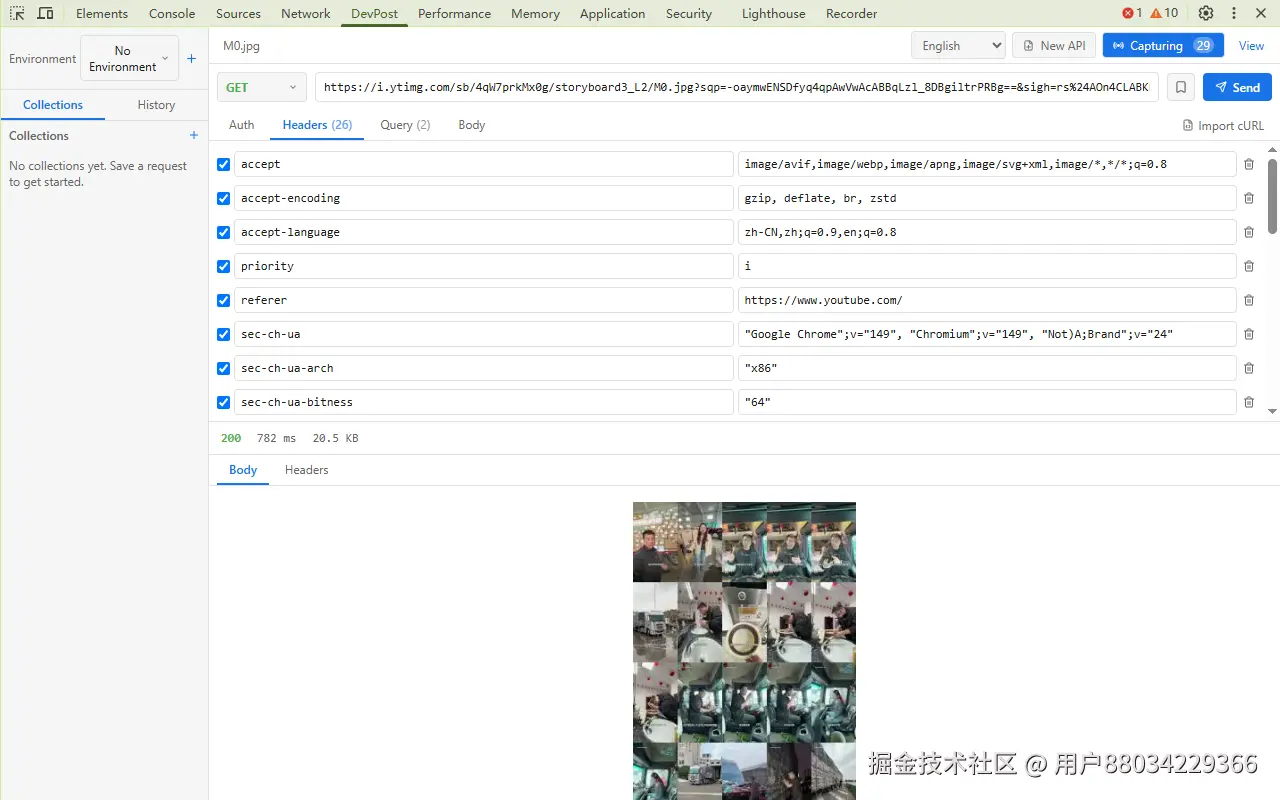Uncheck the accept-language header checkbox
Viewport: 1280px width, 800px height.
(224, 232)
